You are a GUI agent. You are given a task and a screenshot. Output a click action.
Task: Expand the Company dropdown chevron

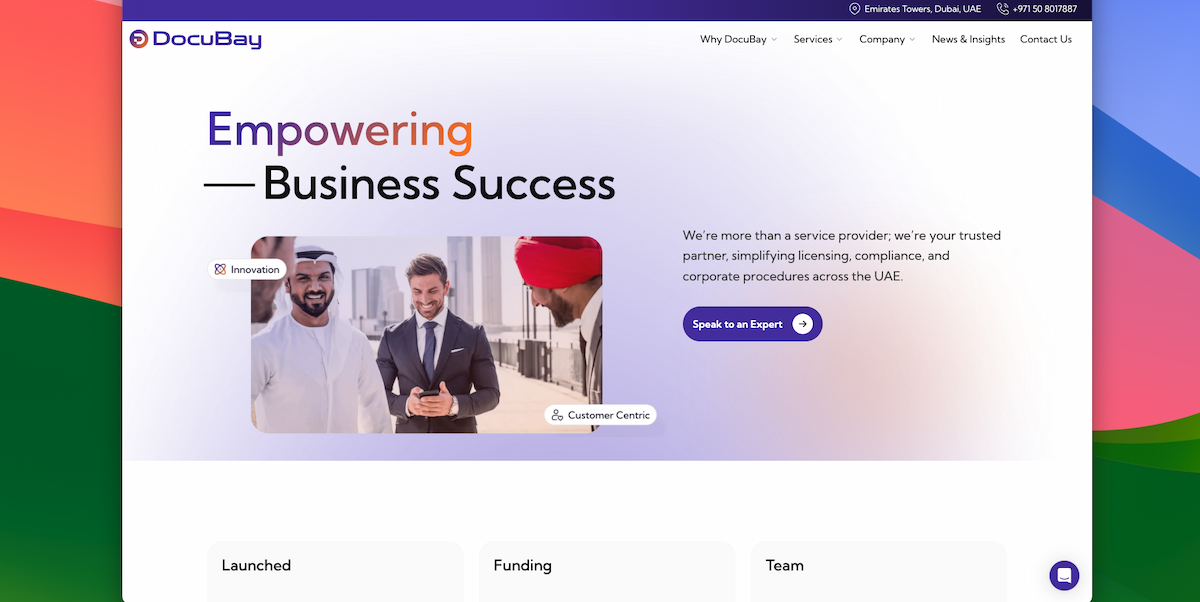[911, 40]
